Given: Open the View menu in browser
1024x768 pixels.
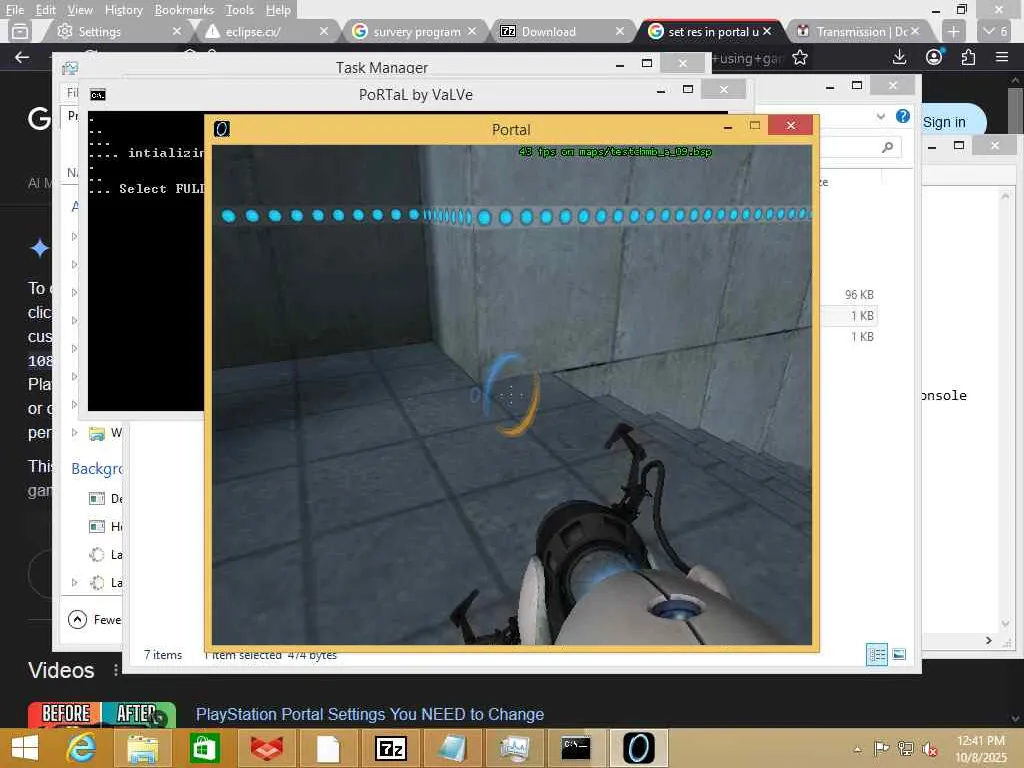Looking at the screenshot, I should 80,10.
